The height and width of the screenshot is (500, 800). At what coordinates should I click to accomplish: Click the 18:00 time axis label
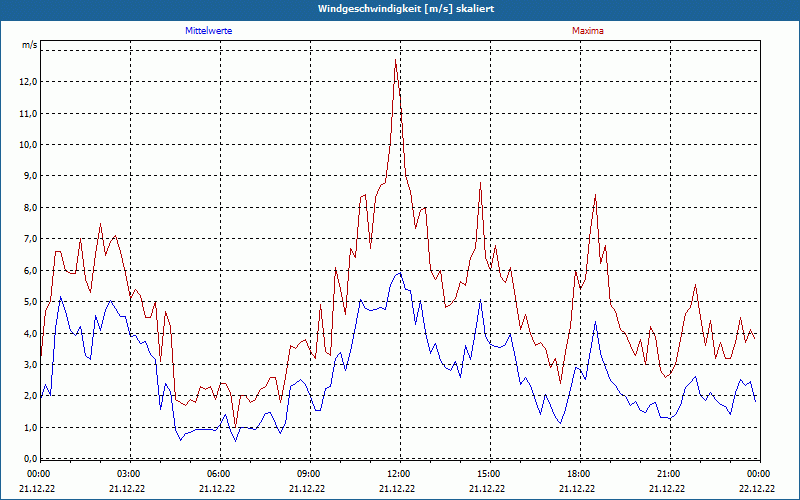click(x=580, y=474)
